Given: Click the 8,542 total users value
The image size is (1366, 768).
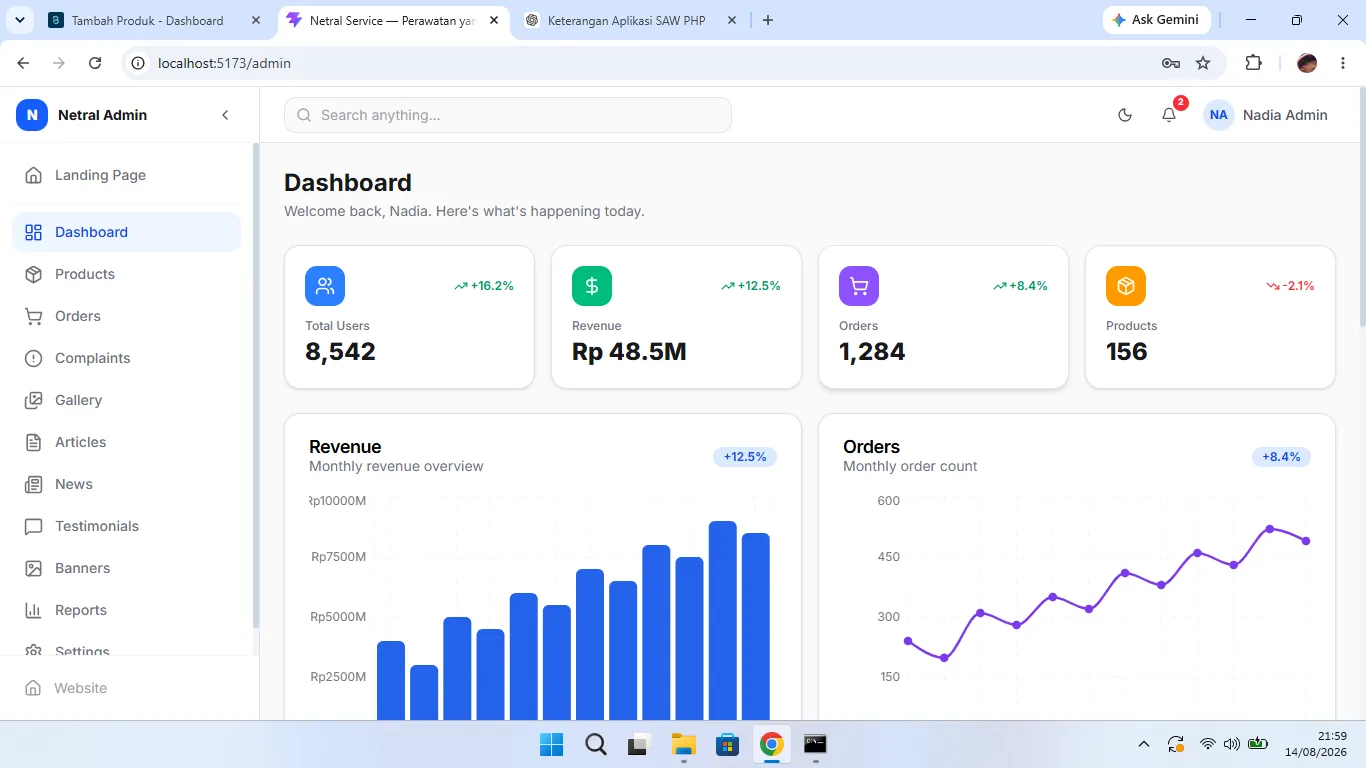Looking at the screenshot, I should coord(340,352).
